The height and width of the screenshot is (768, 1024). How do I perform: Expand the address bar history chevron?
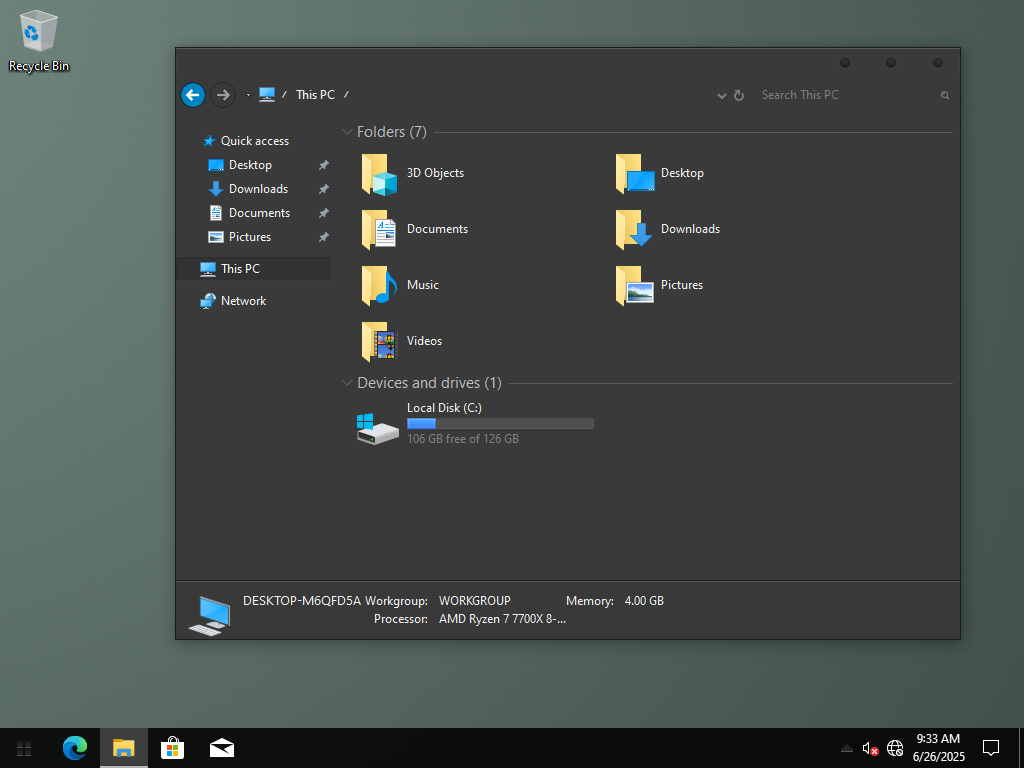tap(722, 96)
